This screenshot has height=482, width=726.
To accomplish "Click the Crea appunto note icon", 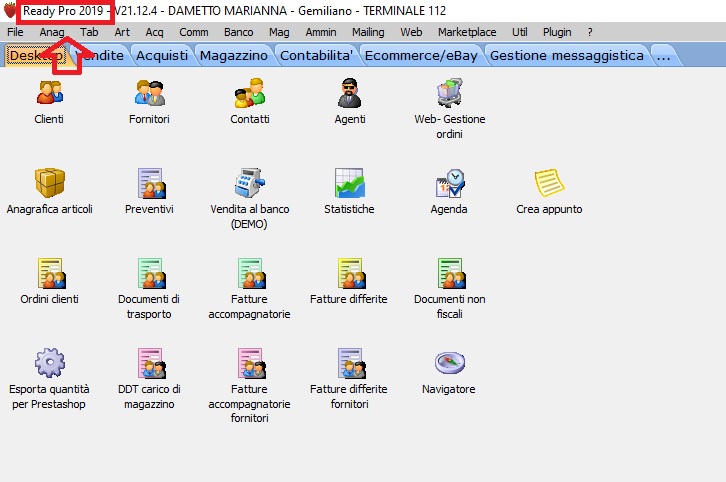I will pos(549,182).
